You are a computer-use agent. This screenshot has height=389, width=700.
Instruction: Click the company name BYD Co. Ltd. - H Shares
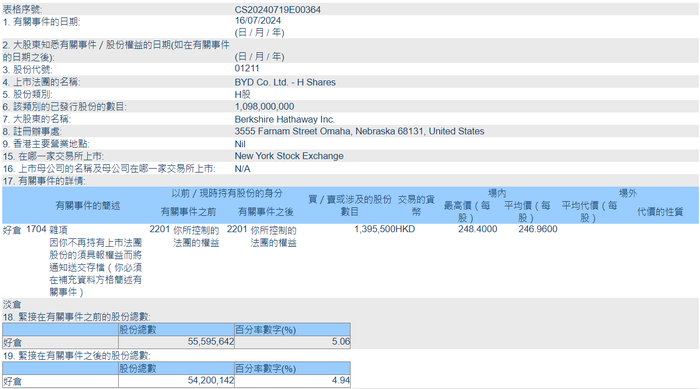pos(285,82)
